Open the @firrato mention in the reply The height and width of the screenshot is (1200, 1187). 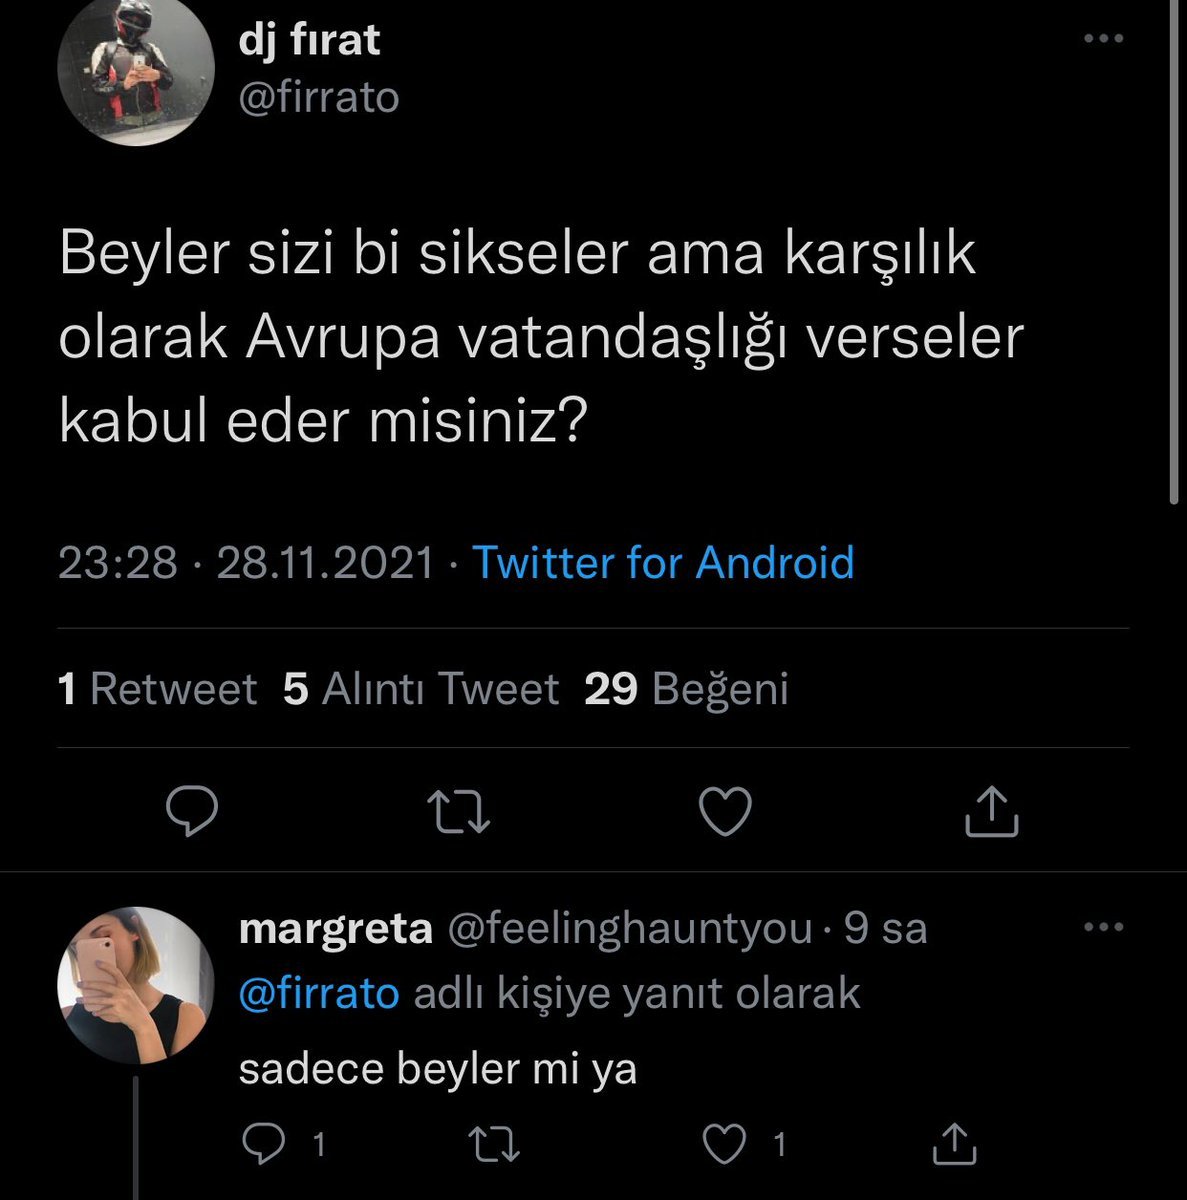(x=319, y=993)
